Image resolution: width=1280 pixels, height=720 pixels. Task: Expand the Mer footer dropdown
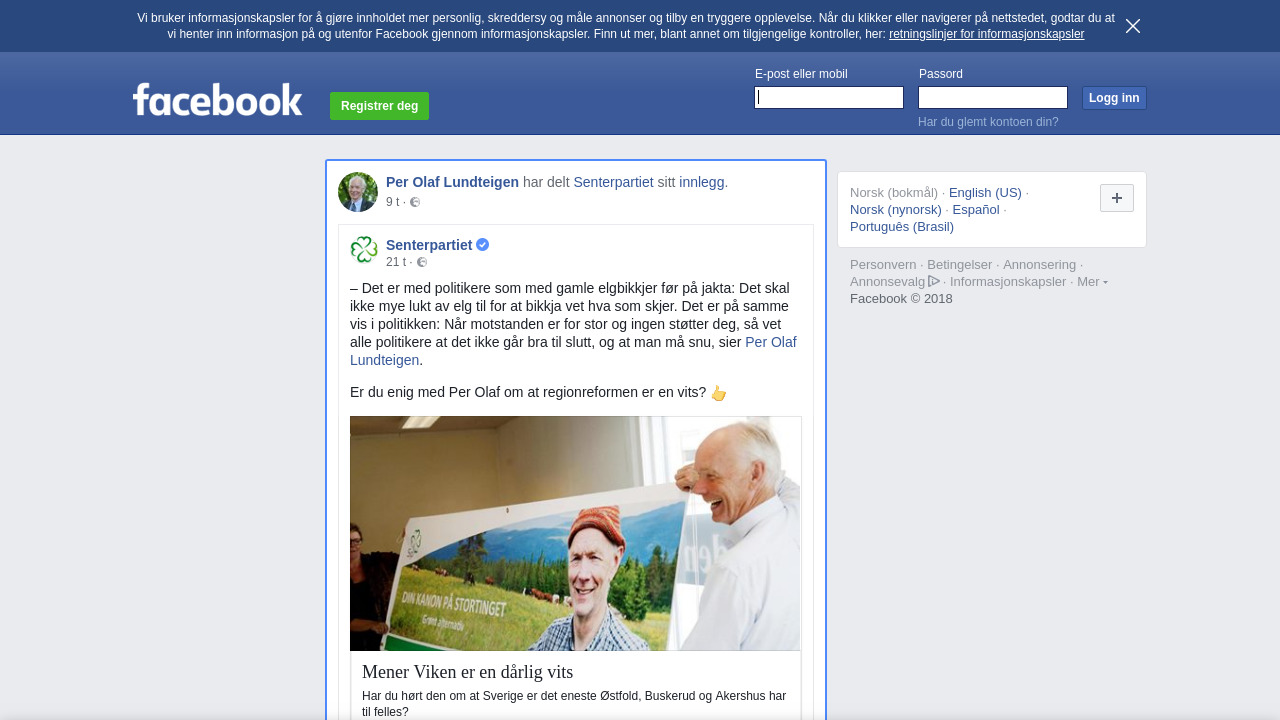[x=1092, y=282]
